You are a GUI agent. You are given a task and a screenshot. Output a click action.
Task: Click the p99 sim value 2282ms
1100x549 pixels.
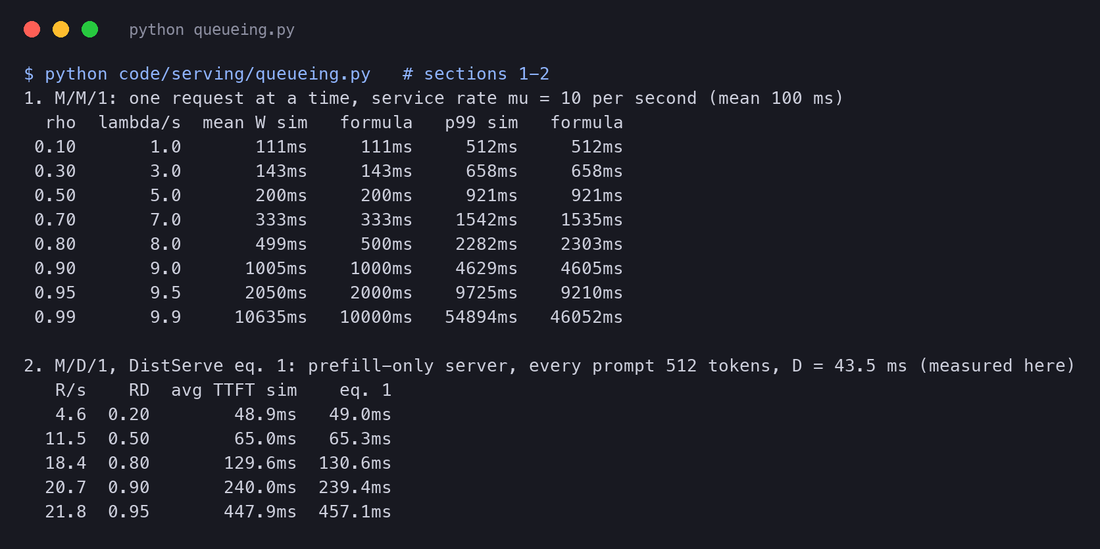[486, 244]
